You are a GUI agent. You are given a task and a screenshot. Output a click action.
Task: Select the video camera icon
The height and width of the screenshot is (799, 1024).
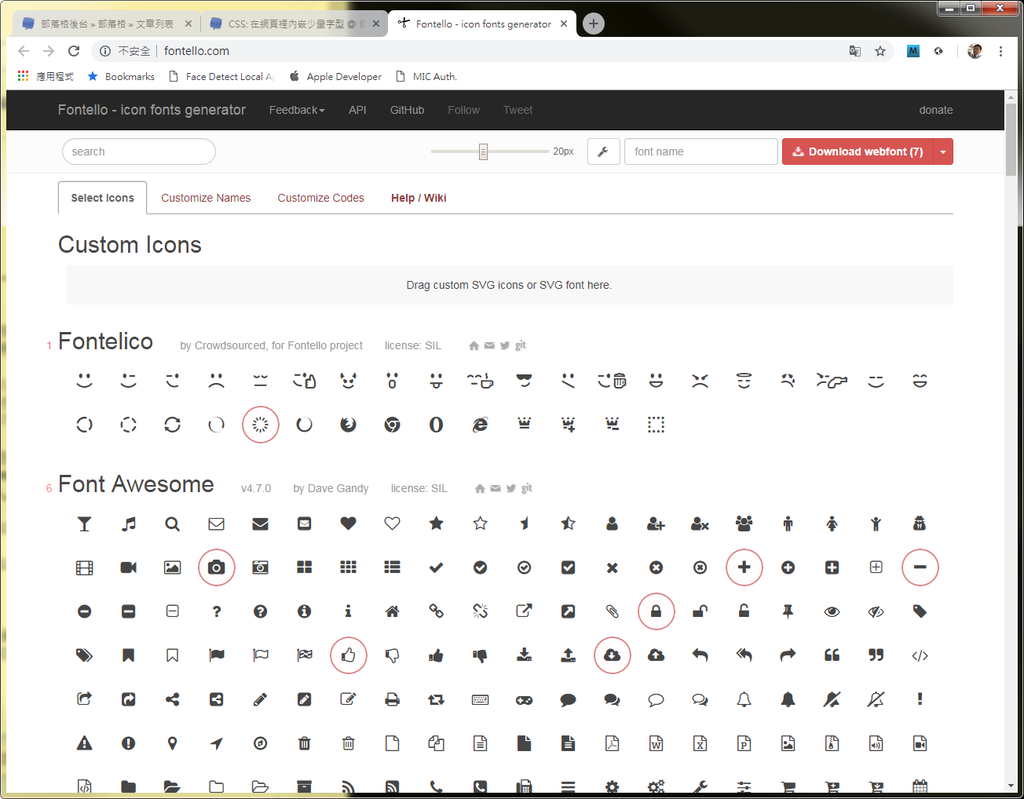pyautogui.click(x=129, y=567)
